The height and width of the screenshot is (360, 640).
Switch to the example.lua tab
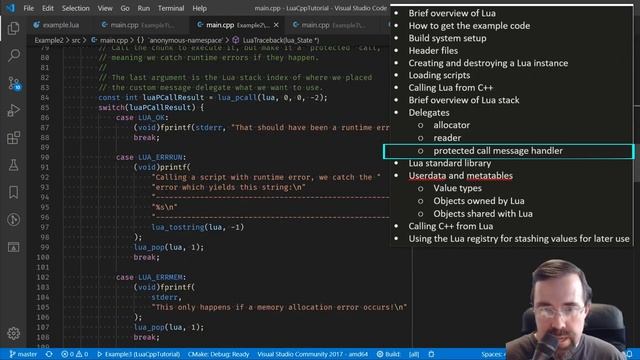coord(61,25)
